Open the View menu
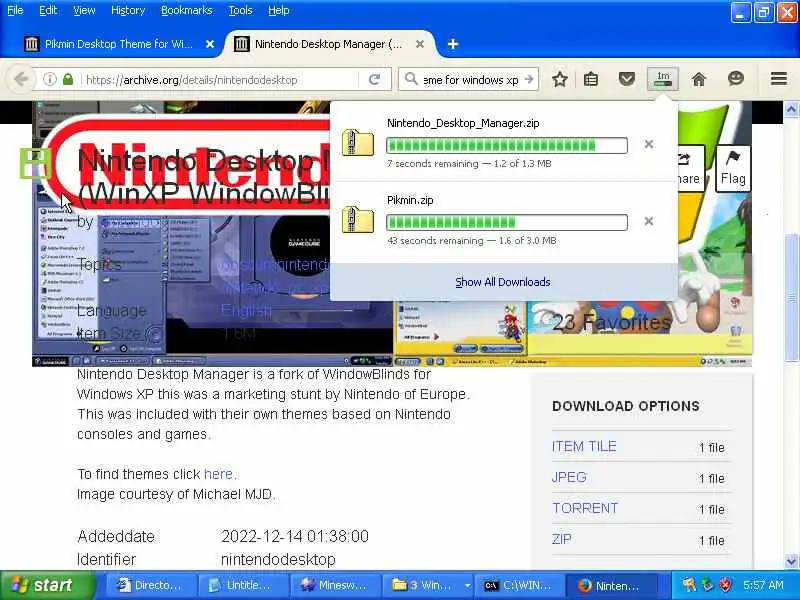This screenshot has width=800, height=600. click(84, 10)
